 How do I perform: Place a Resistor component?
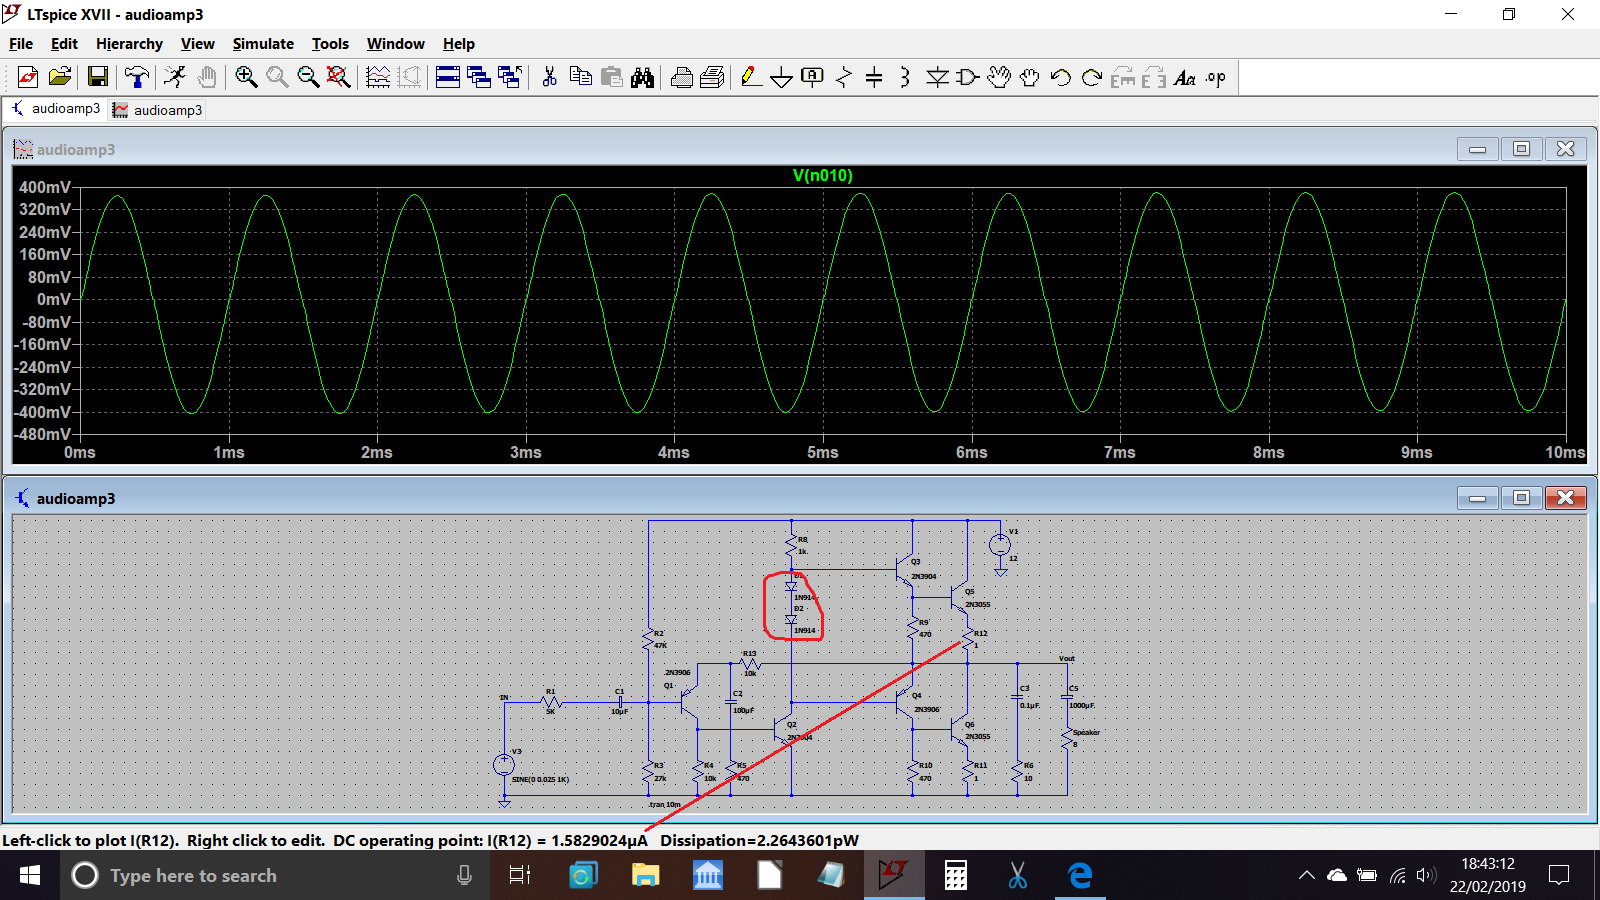844,77
